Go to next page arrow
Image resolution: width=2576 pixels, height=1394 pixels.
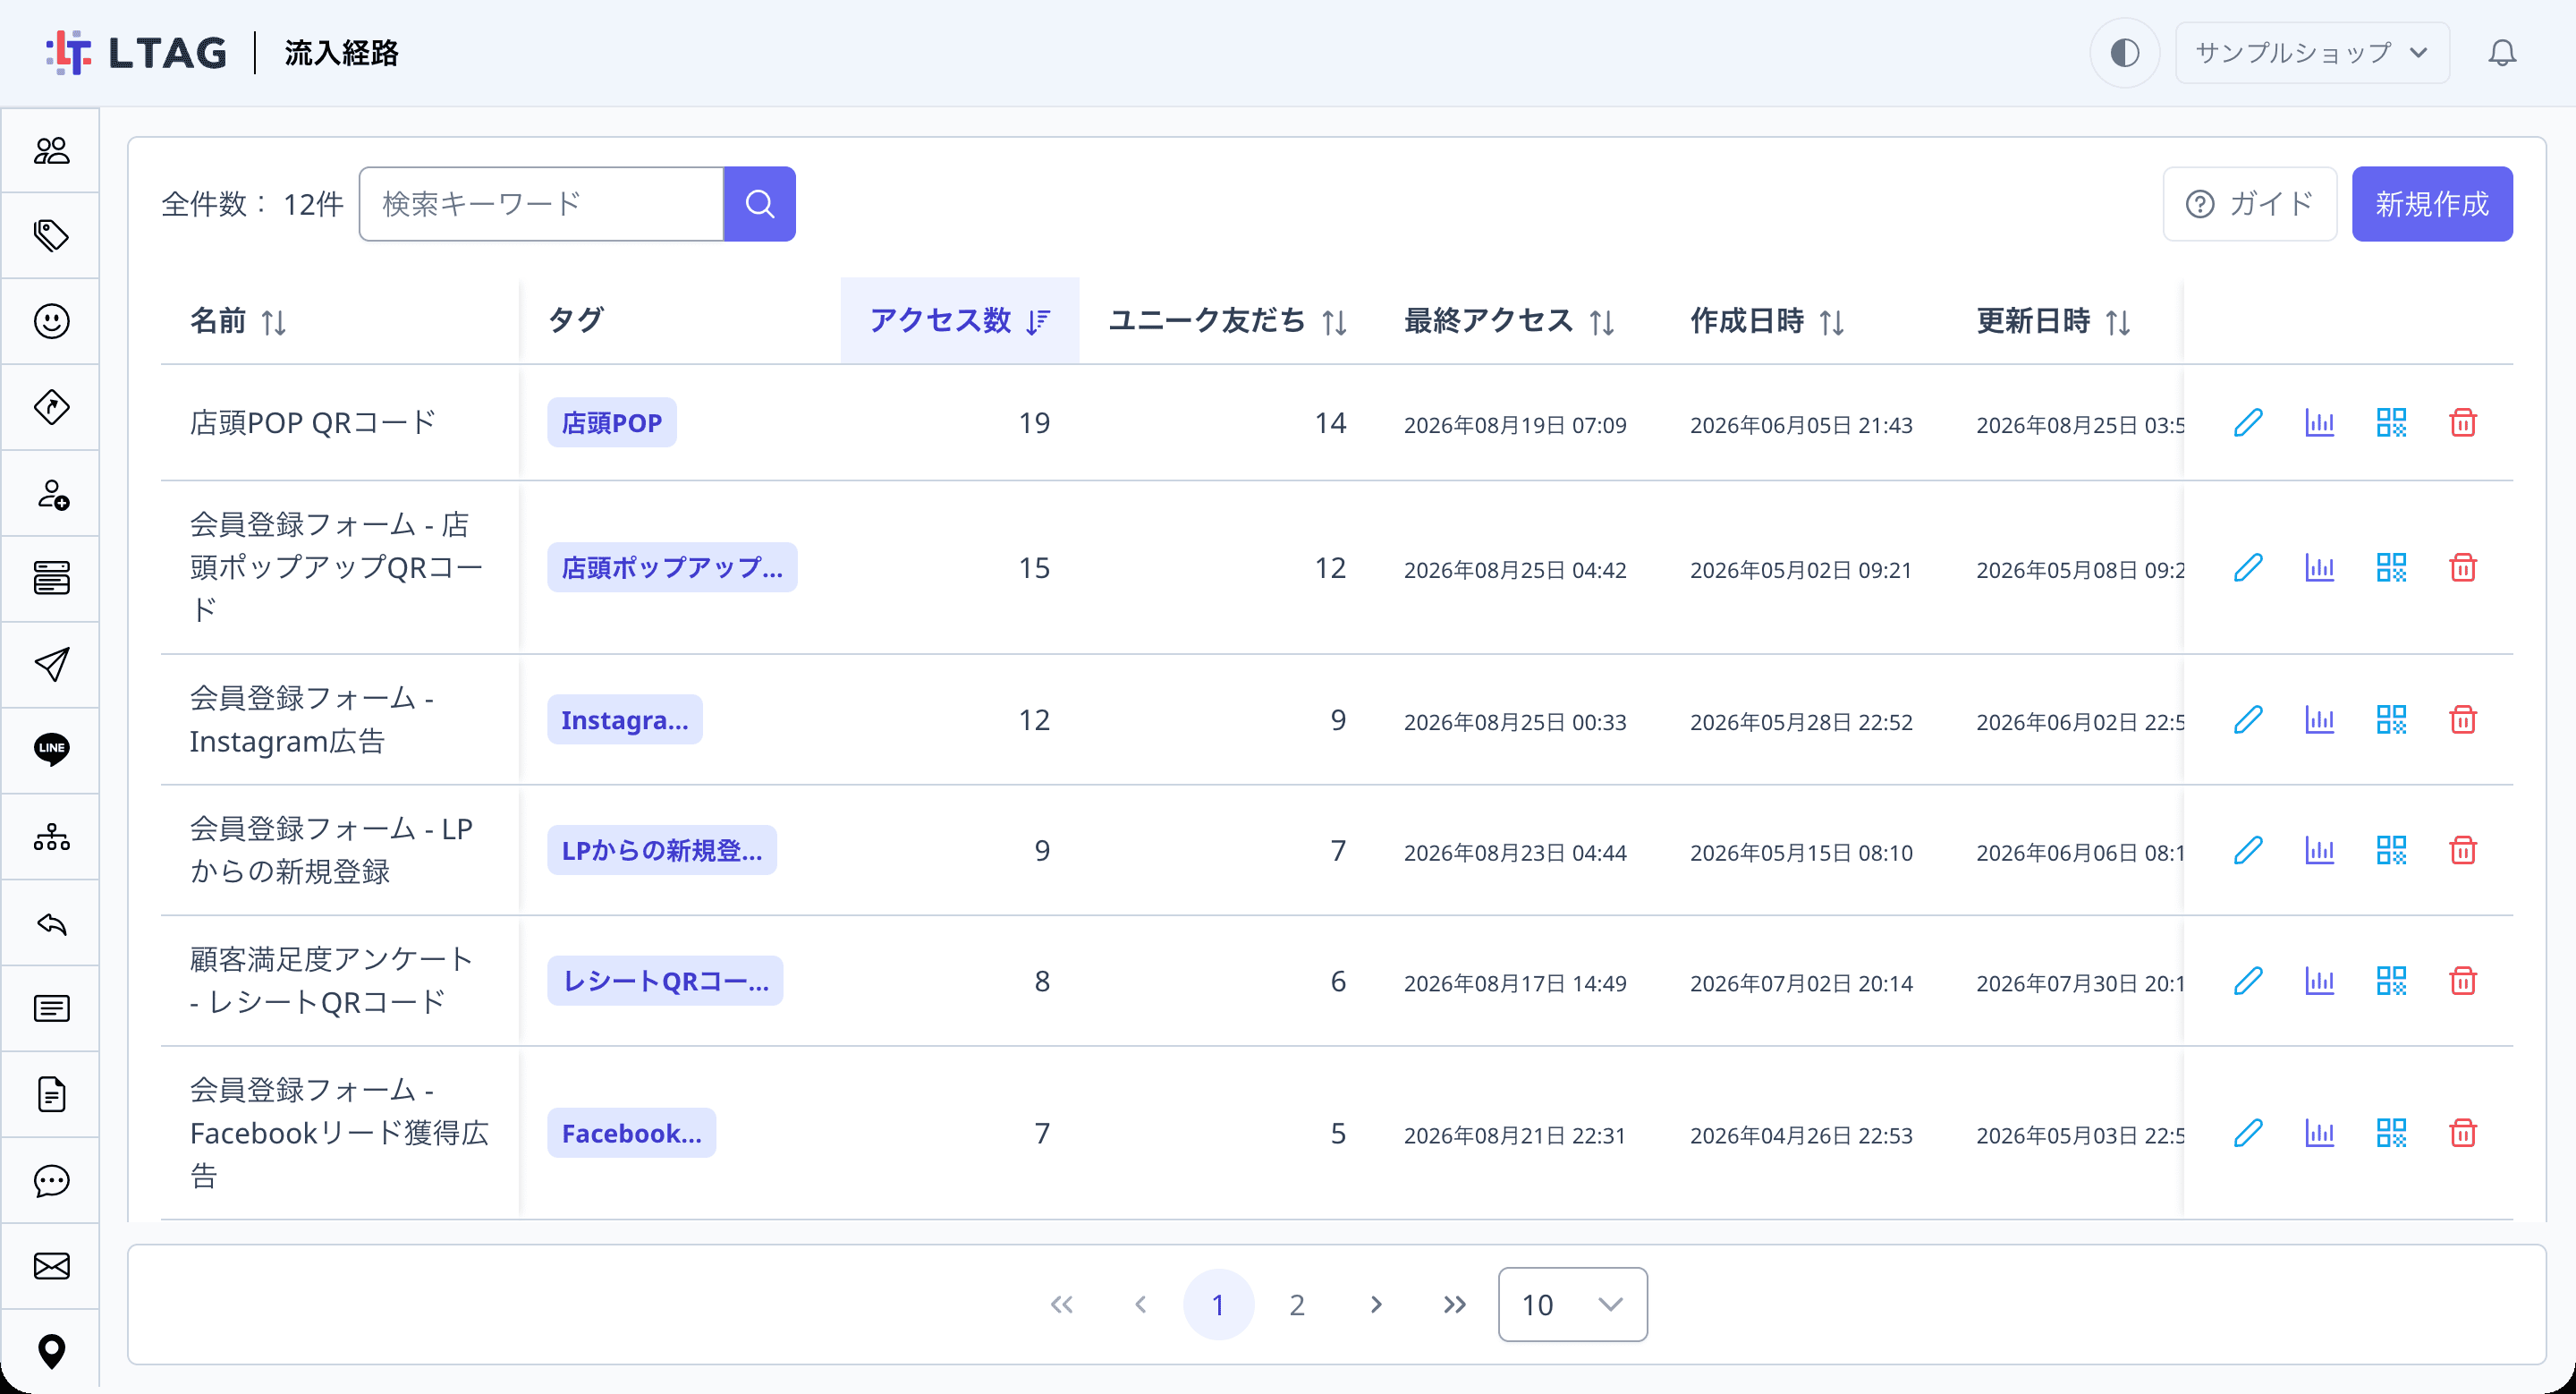[x=1376, y=1305]
